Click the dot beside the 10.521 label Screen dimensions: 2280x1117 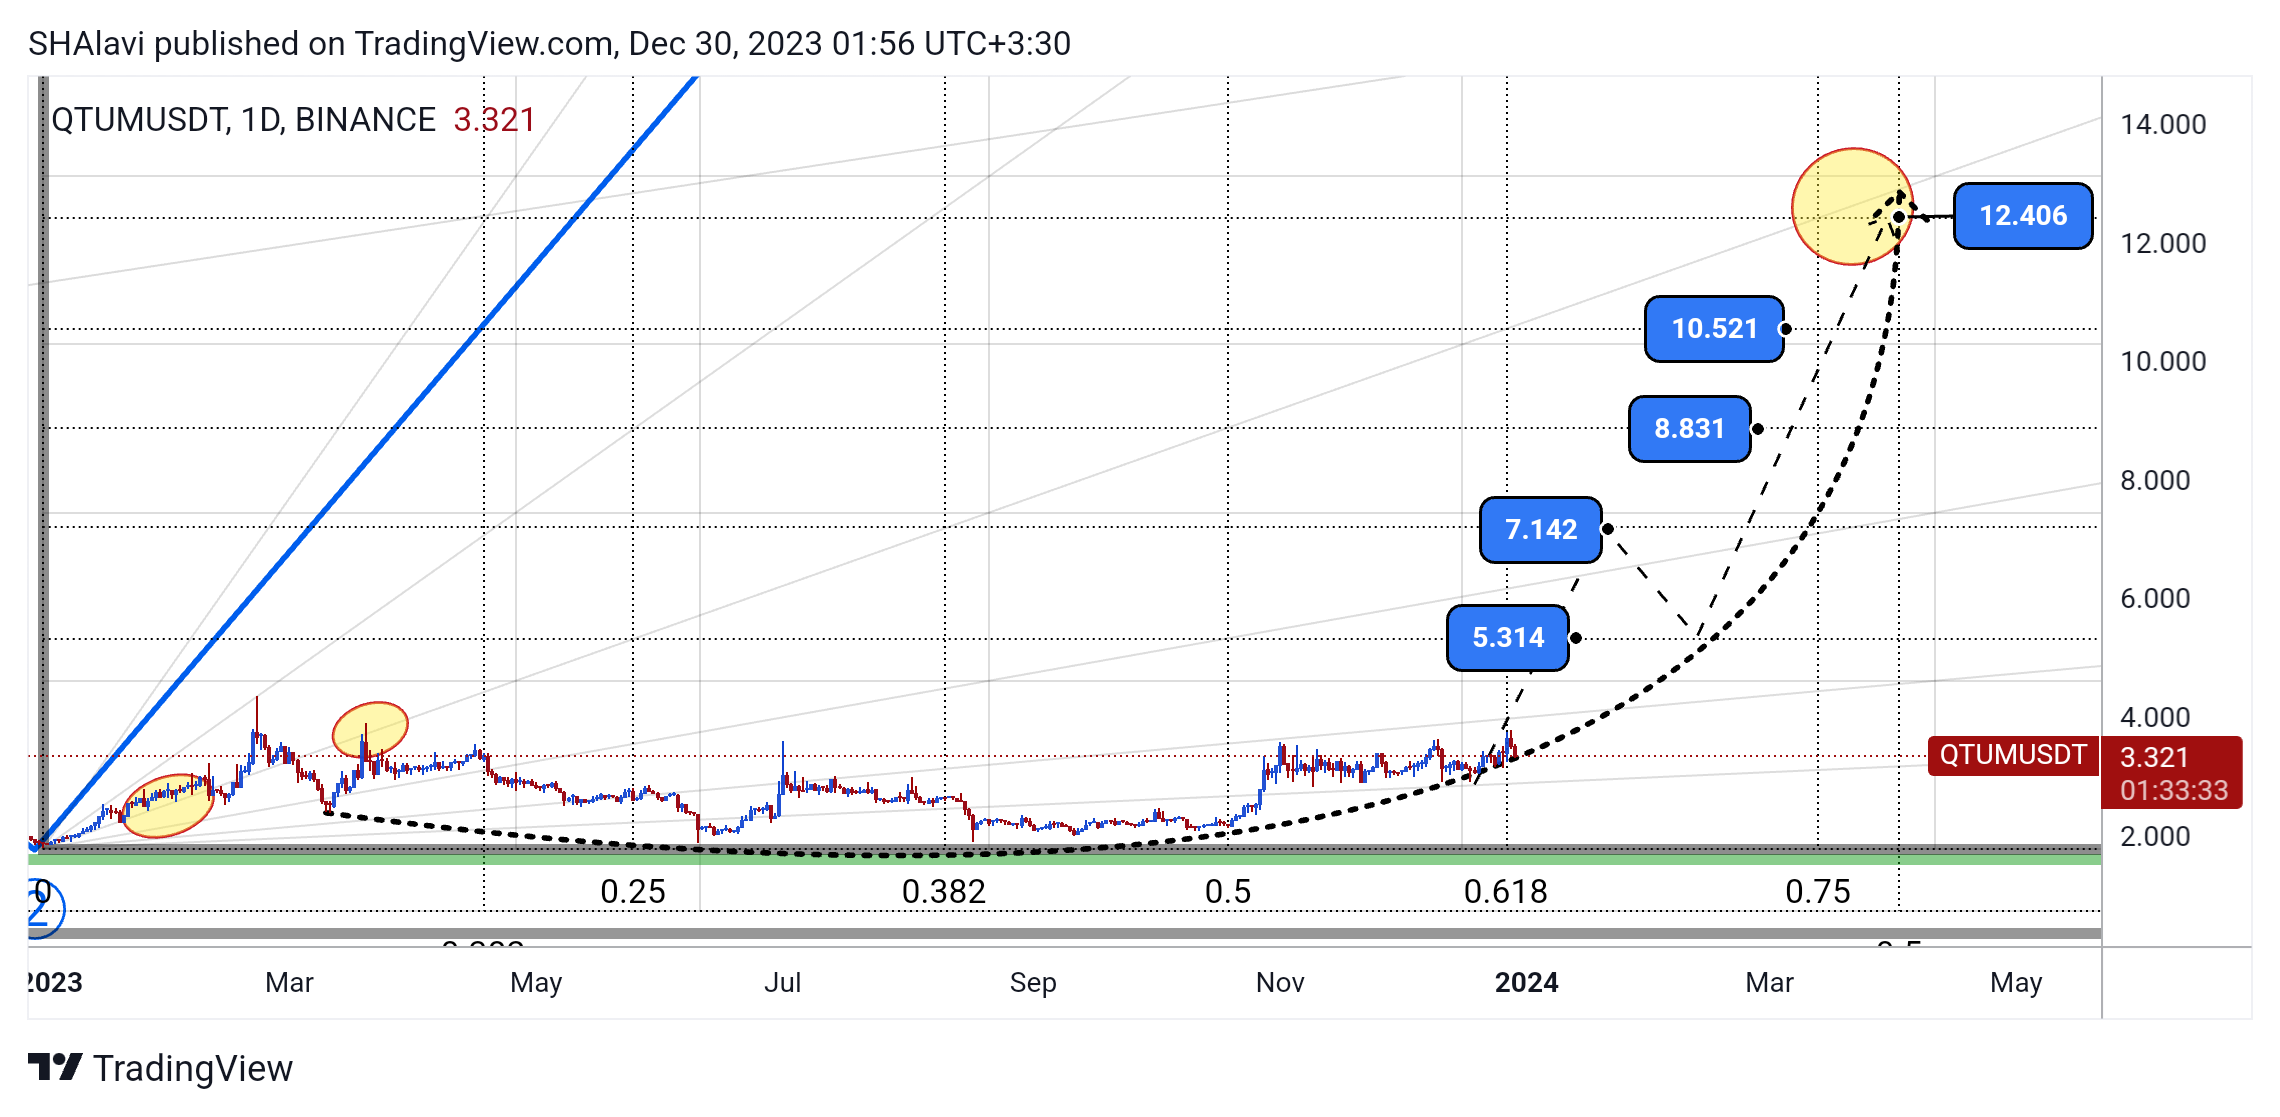click(1786, 329)
